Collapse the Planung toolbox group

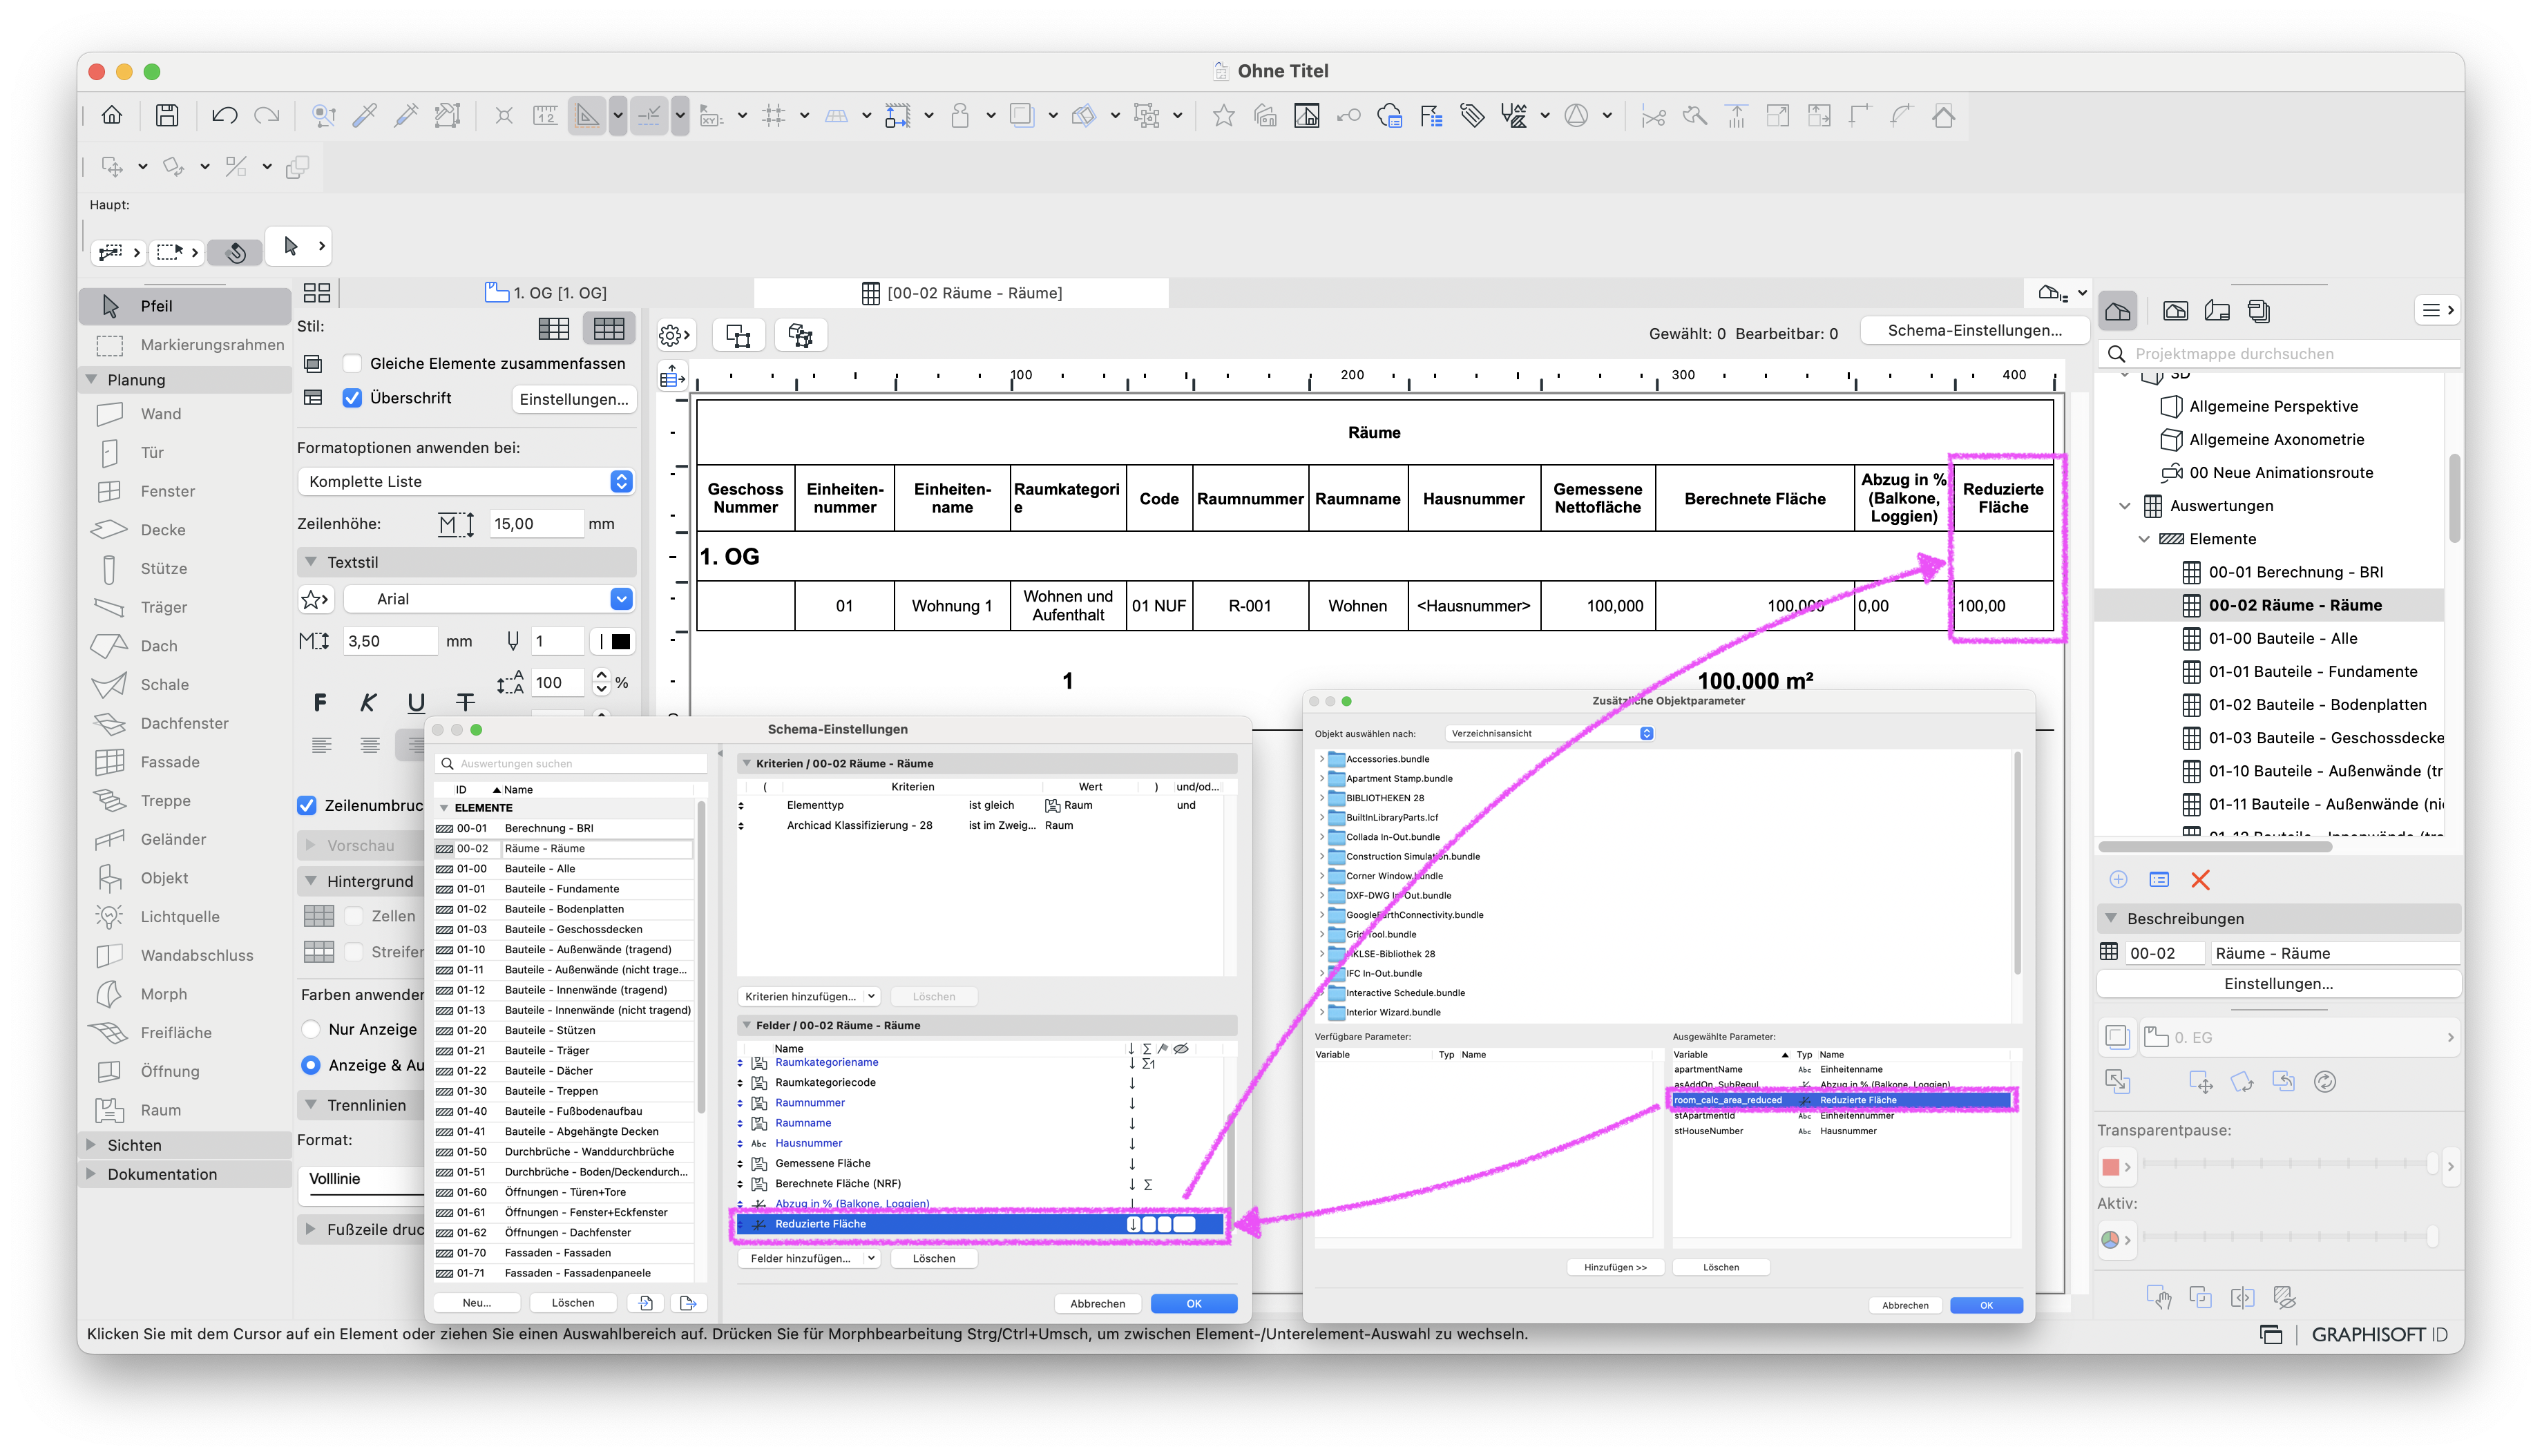92,380
